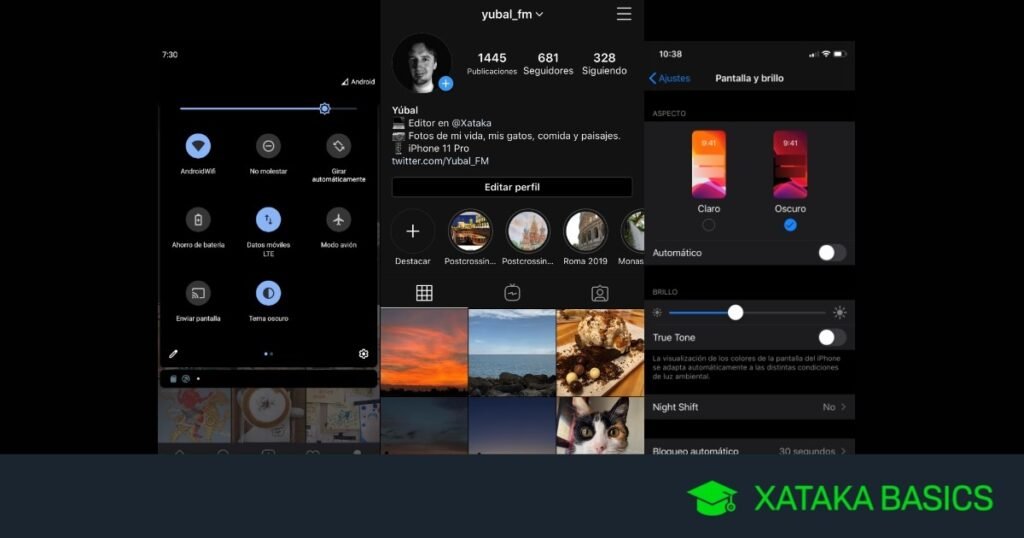Open the sea and rocks post
This screenshot has width=1024, height=538.
[x=512, y=353]
